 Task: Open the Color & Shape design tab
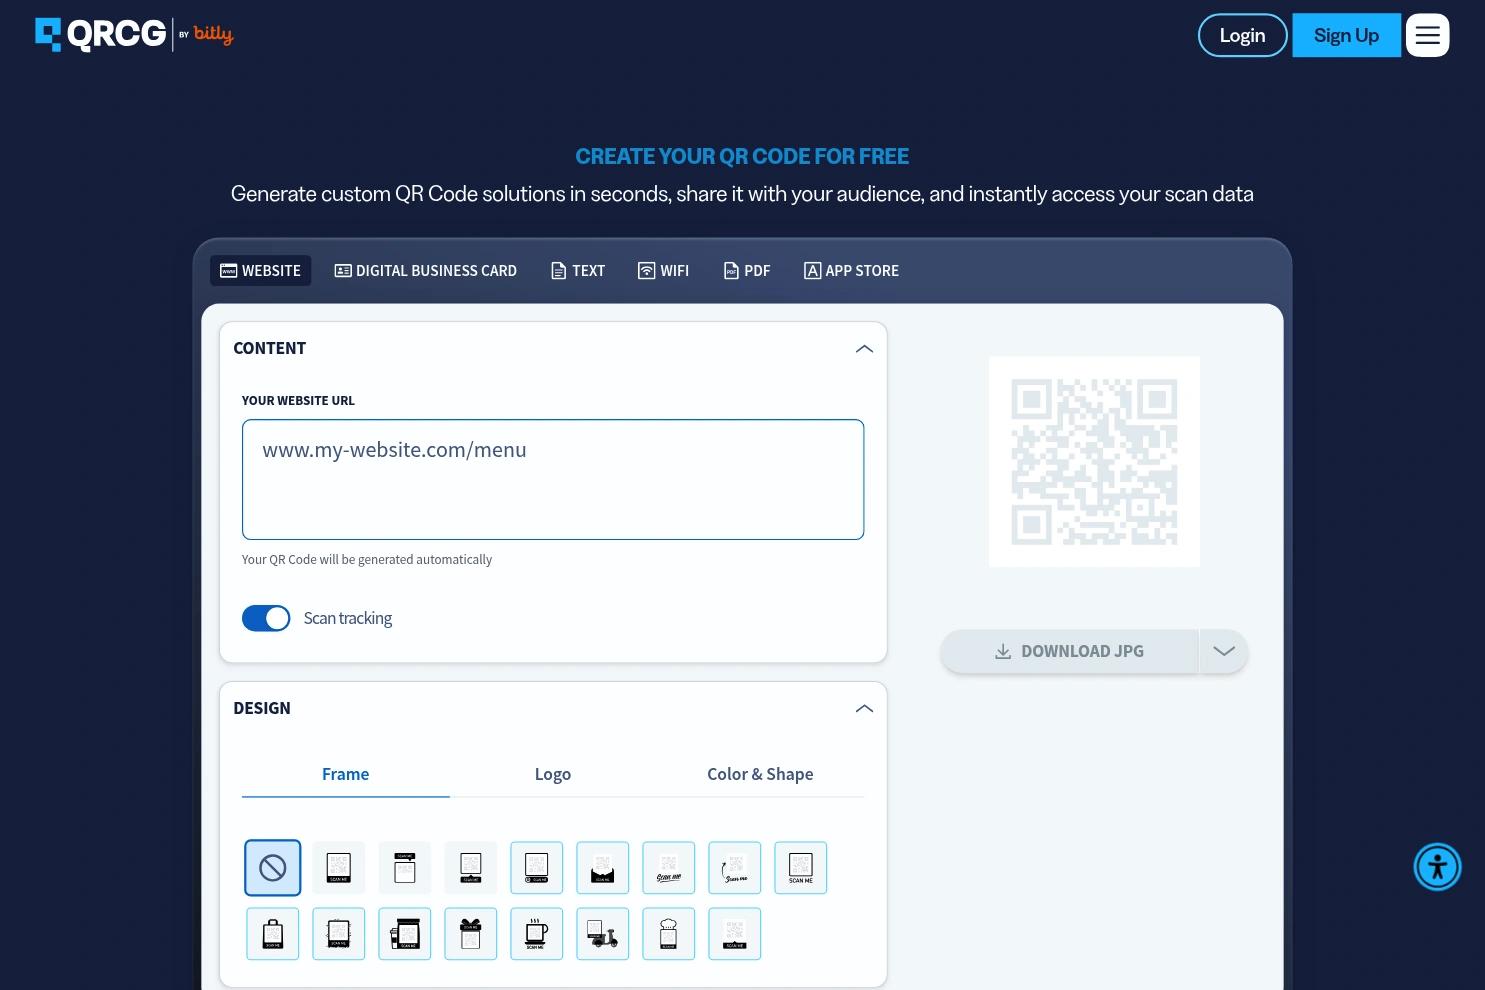tap(760, 774)
